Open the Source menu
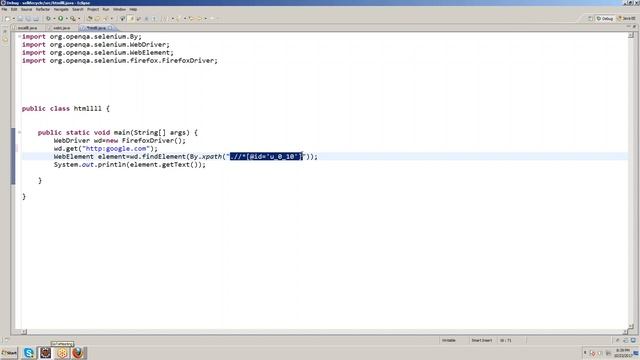 26,9
